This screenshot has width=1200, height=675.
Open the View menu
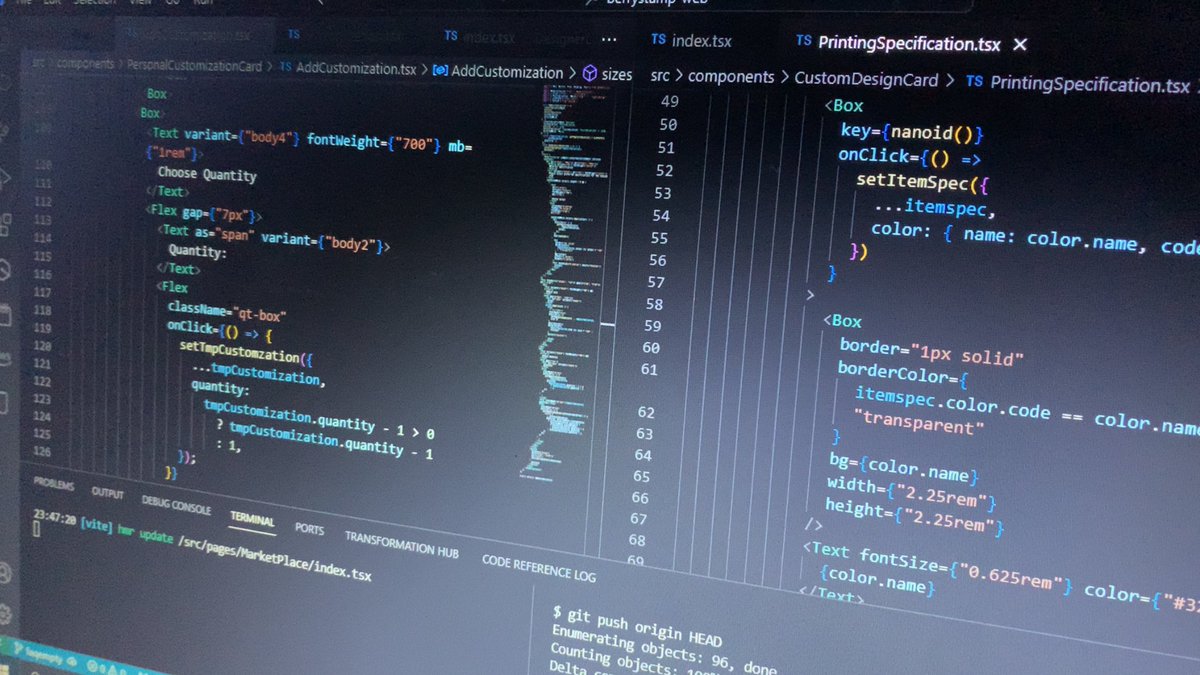coord(137,3)
